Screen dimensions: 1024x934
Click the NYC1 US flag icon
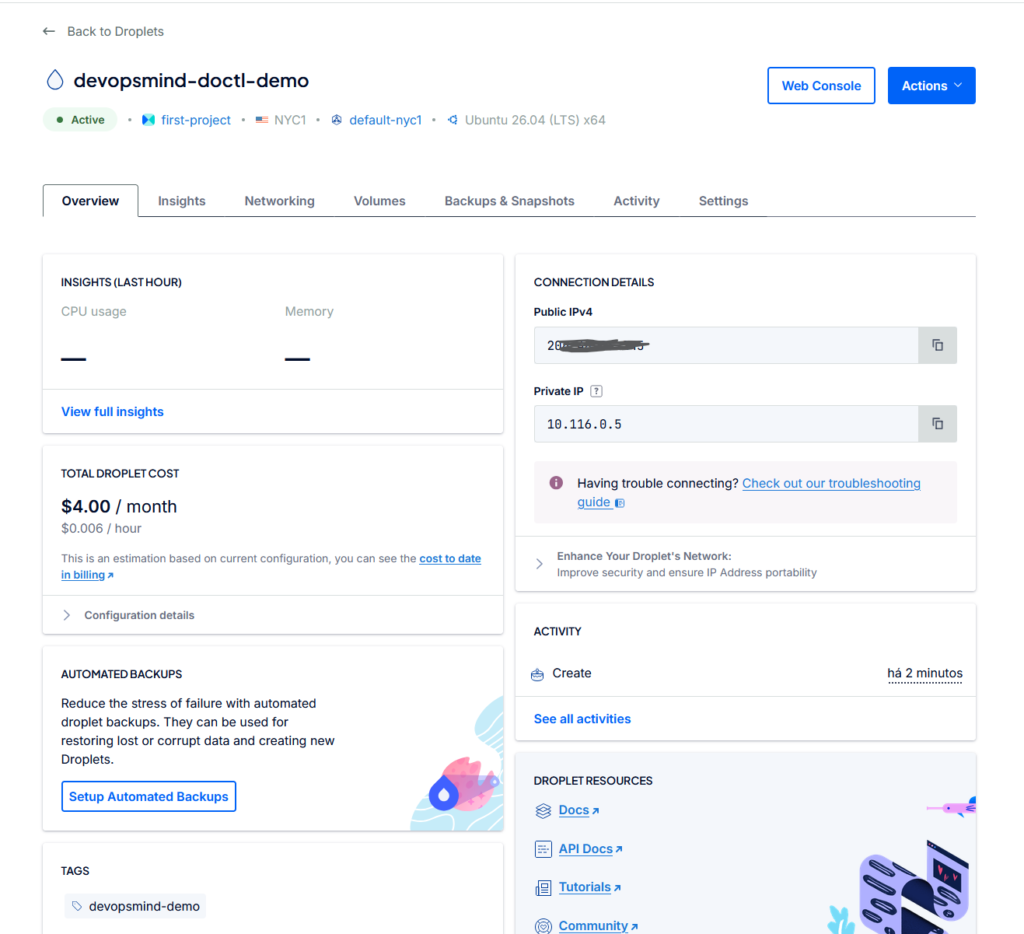click(262, 120)
